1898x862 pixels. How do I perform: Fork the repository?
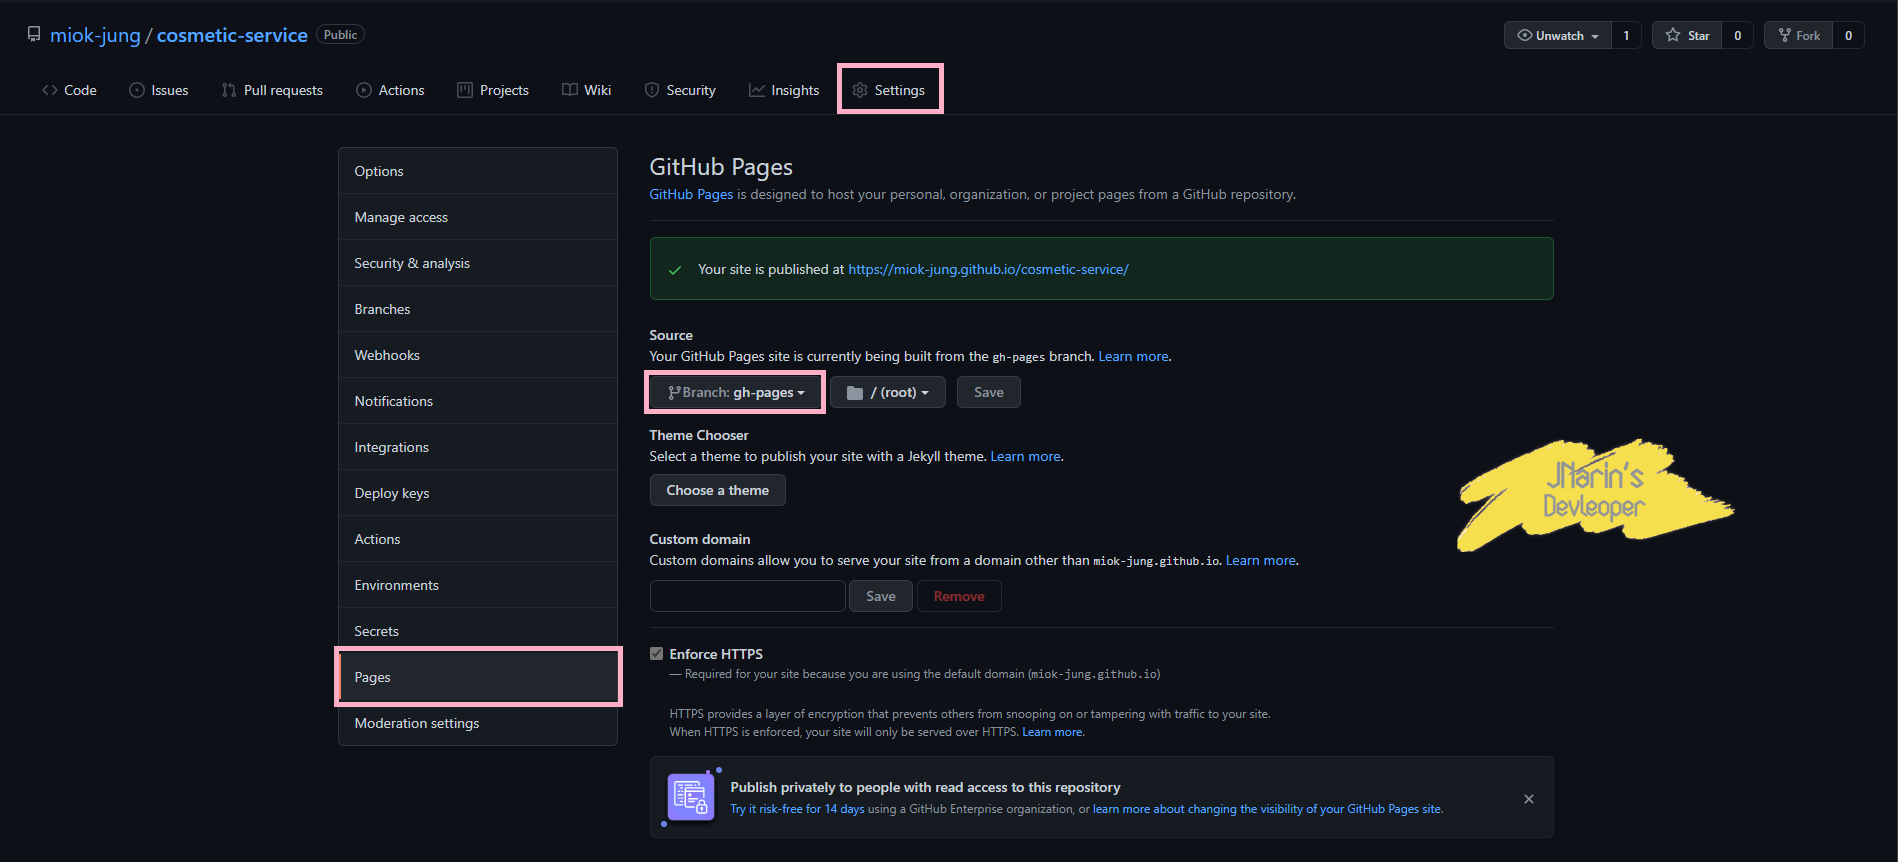click(1798, 35)
